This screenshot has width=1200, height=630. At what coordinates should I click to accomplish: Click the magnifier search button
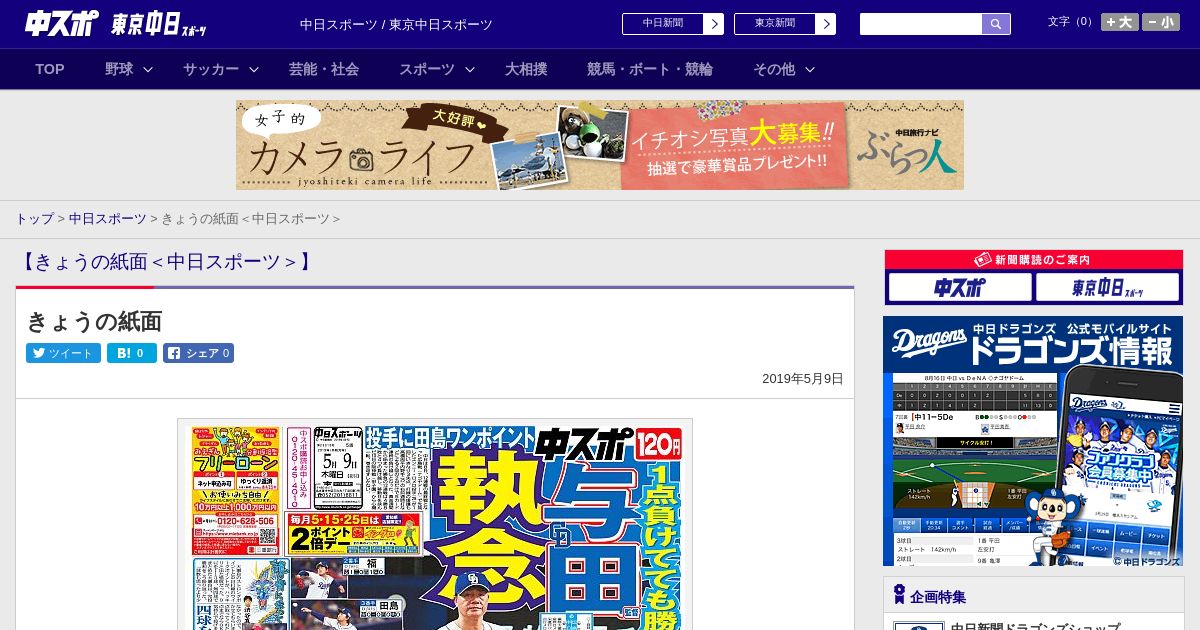pos(996,24)
